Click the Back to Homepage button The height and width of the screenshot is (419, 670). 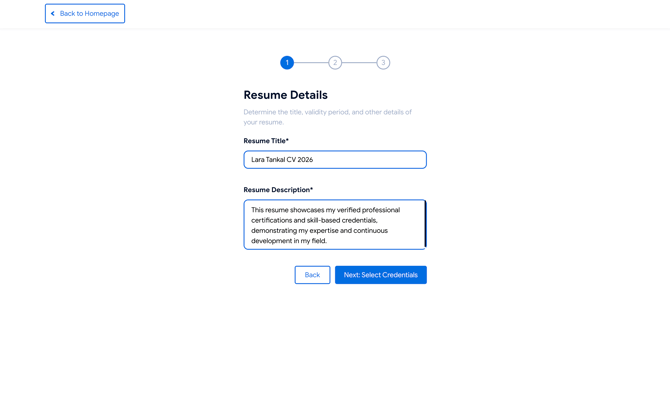point(85,14)
